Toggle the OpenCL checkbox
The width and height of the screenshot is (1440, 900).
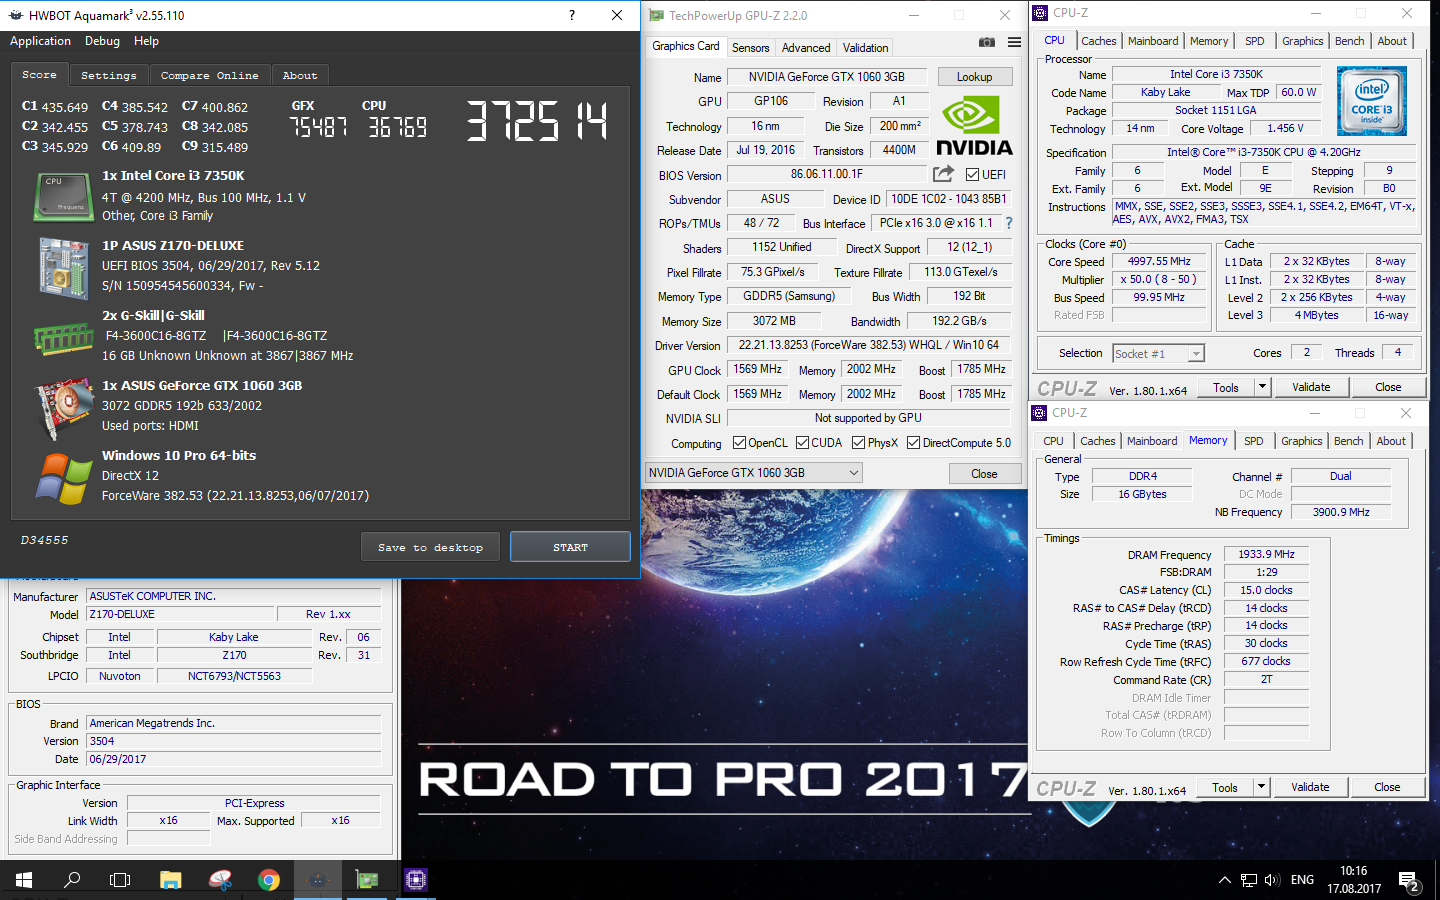pyautogui.click(x=739, y=443)
